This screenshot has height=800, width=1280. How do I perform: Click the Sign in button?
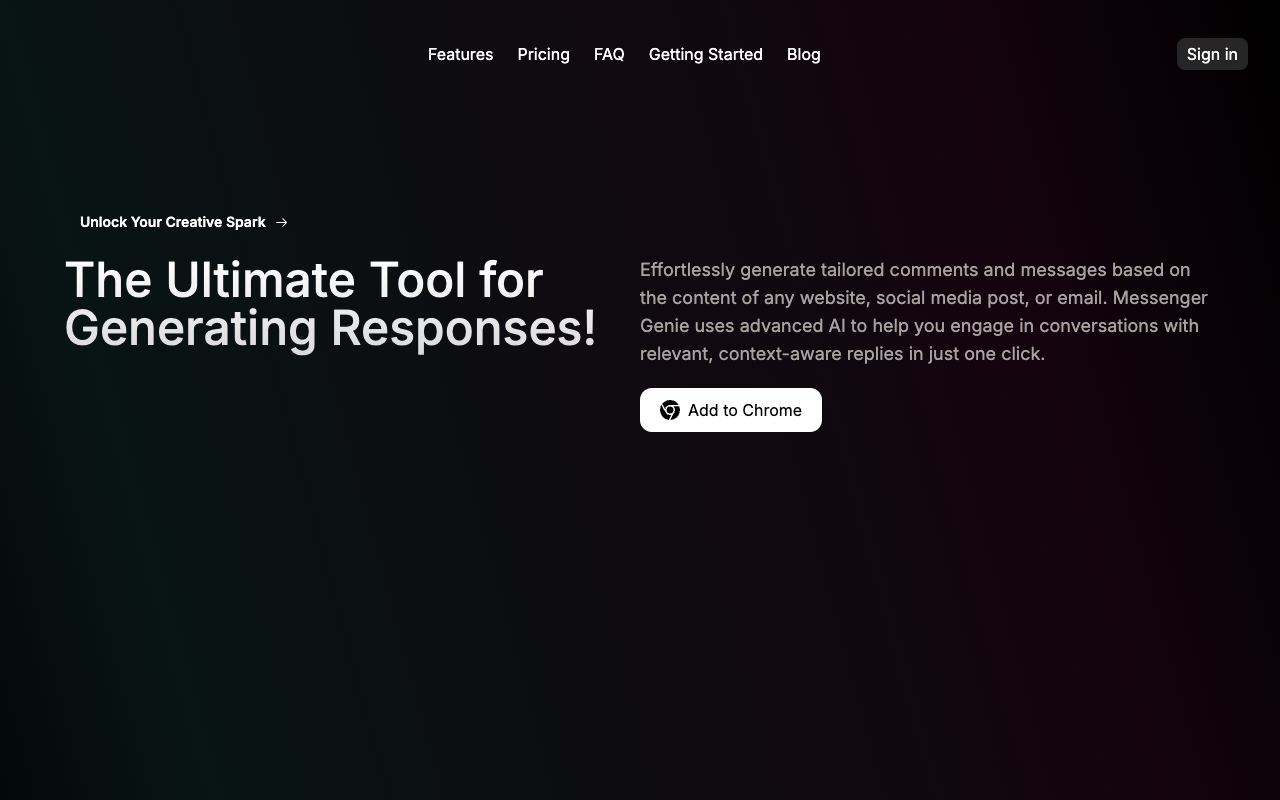point(1212,54)
